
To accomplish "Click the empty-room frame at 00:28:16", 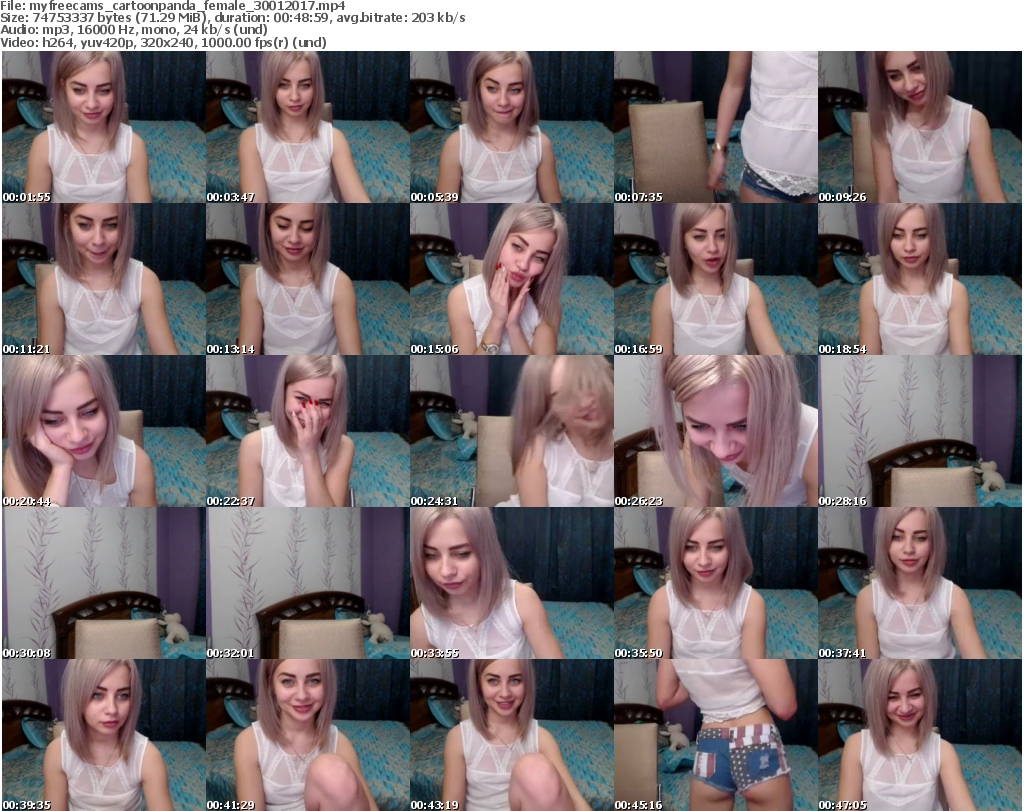I will point(919,431).
